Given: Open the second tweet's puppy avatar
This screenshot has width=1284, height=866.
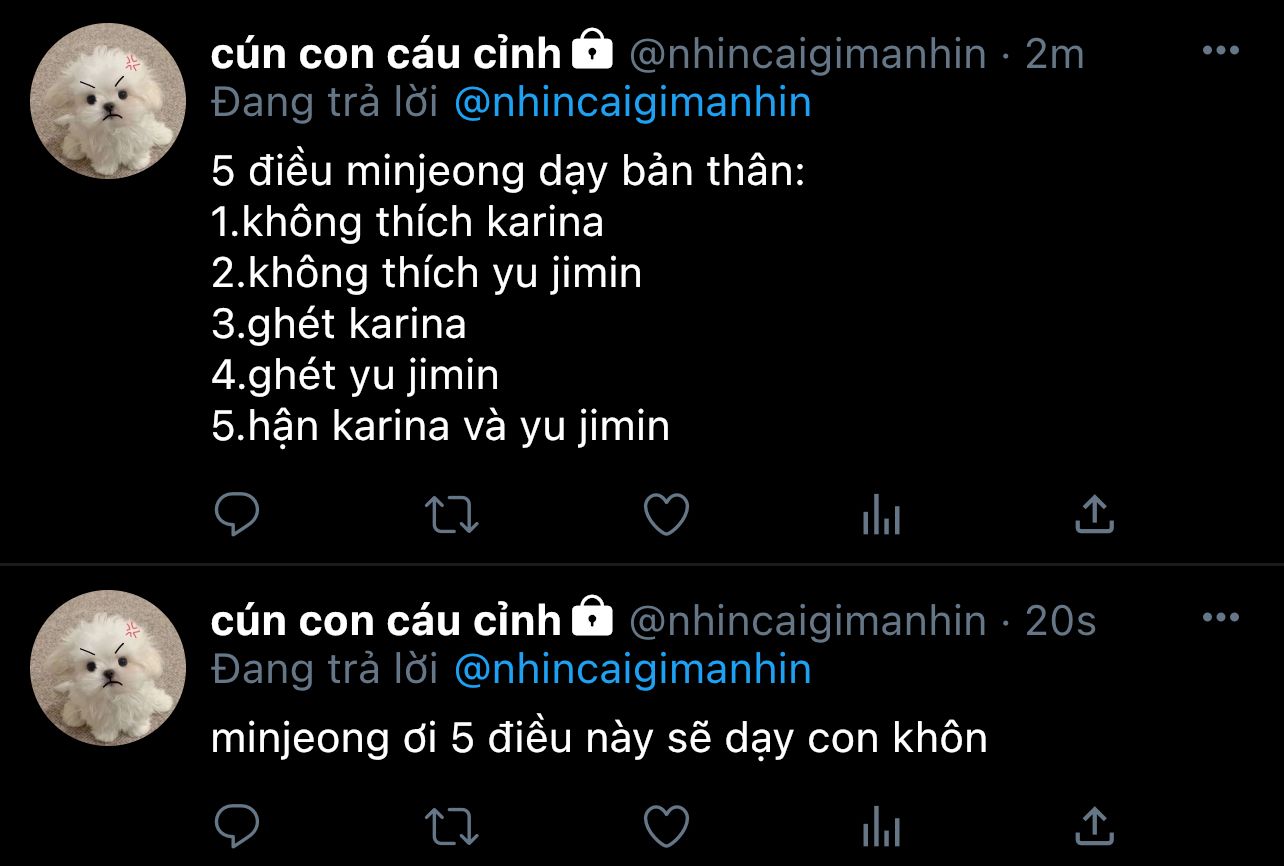Looking at the screenshot, I should 108,667.
